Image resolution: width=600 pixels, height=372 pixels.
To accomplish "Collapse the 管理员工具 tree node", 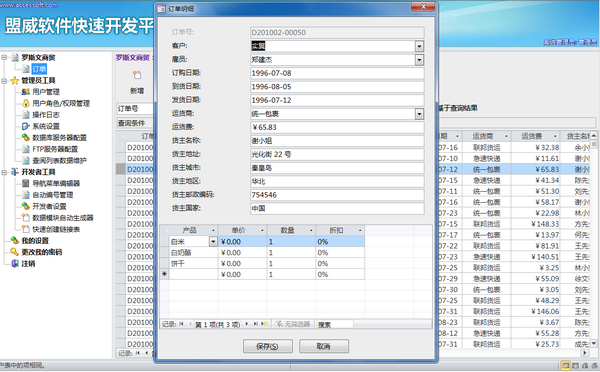I will pos(4,81).
